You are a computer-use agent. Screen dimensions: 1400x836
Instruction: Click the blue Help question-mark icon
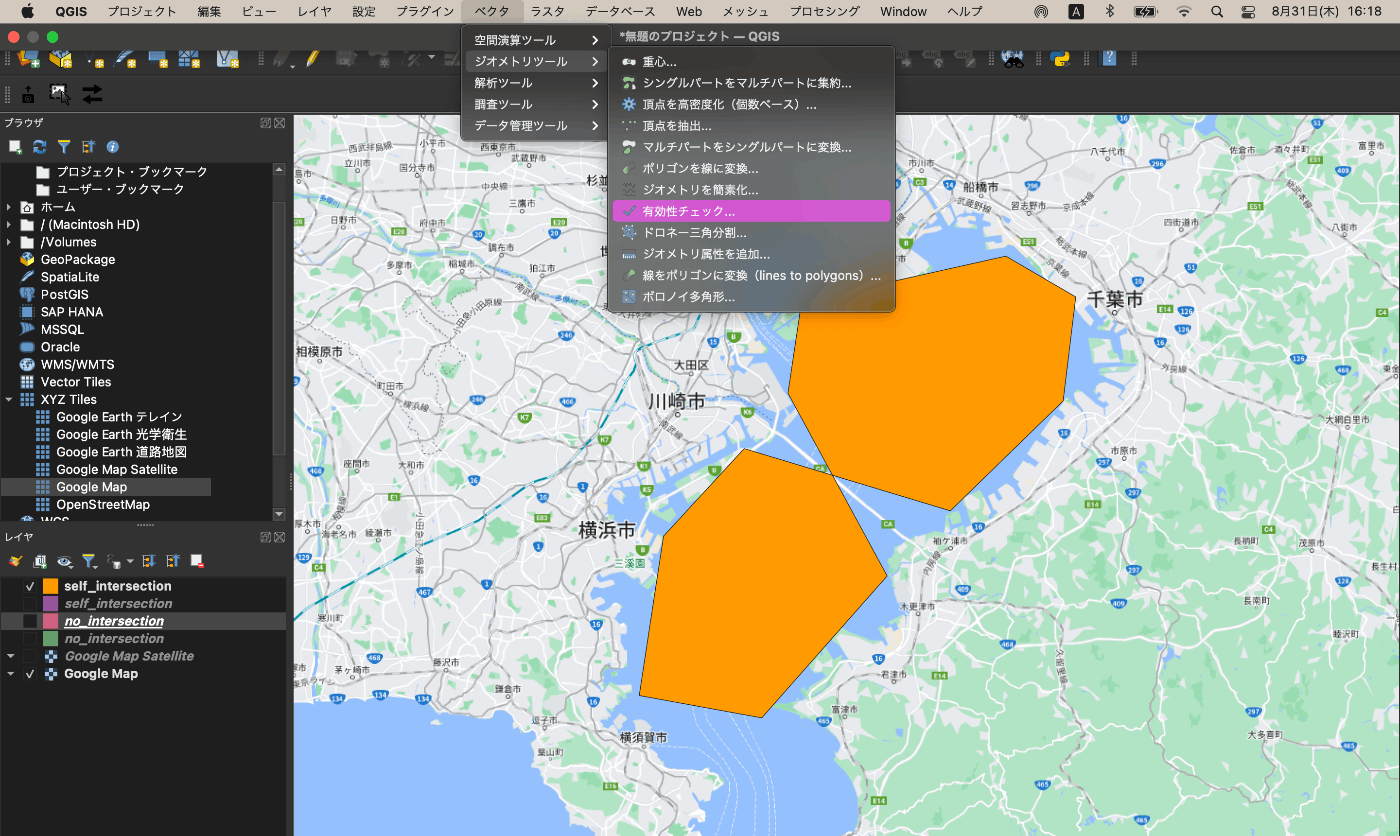(1109, 57)
